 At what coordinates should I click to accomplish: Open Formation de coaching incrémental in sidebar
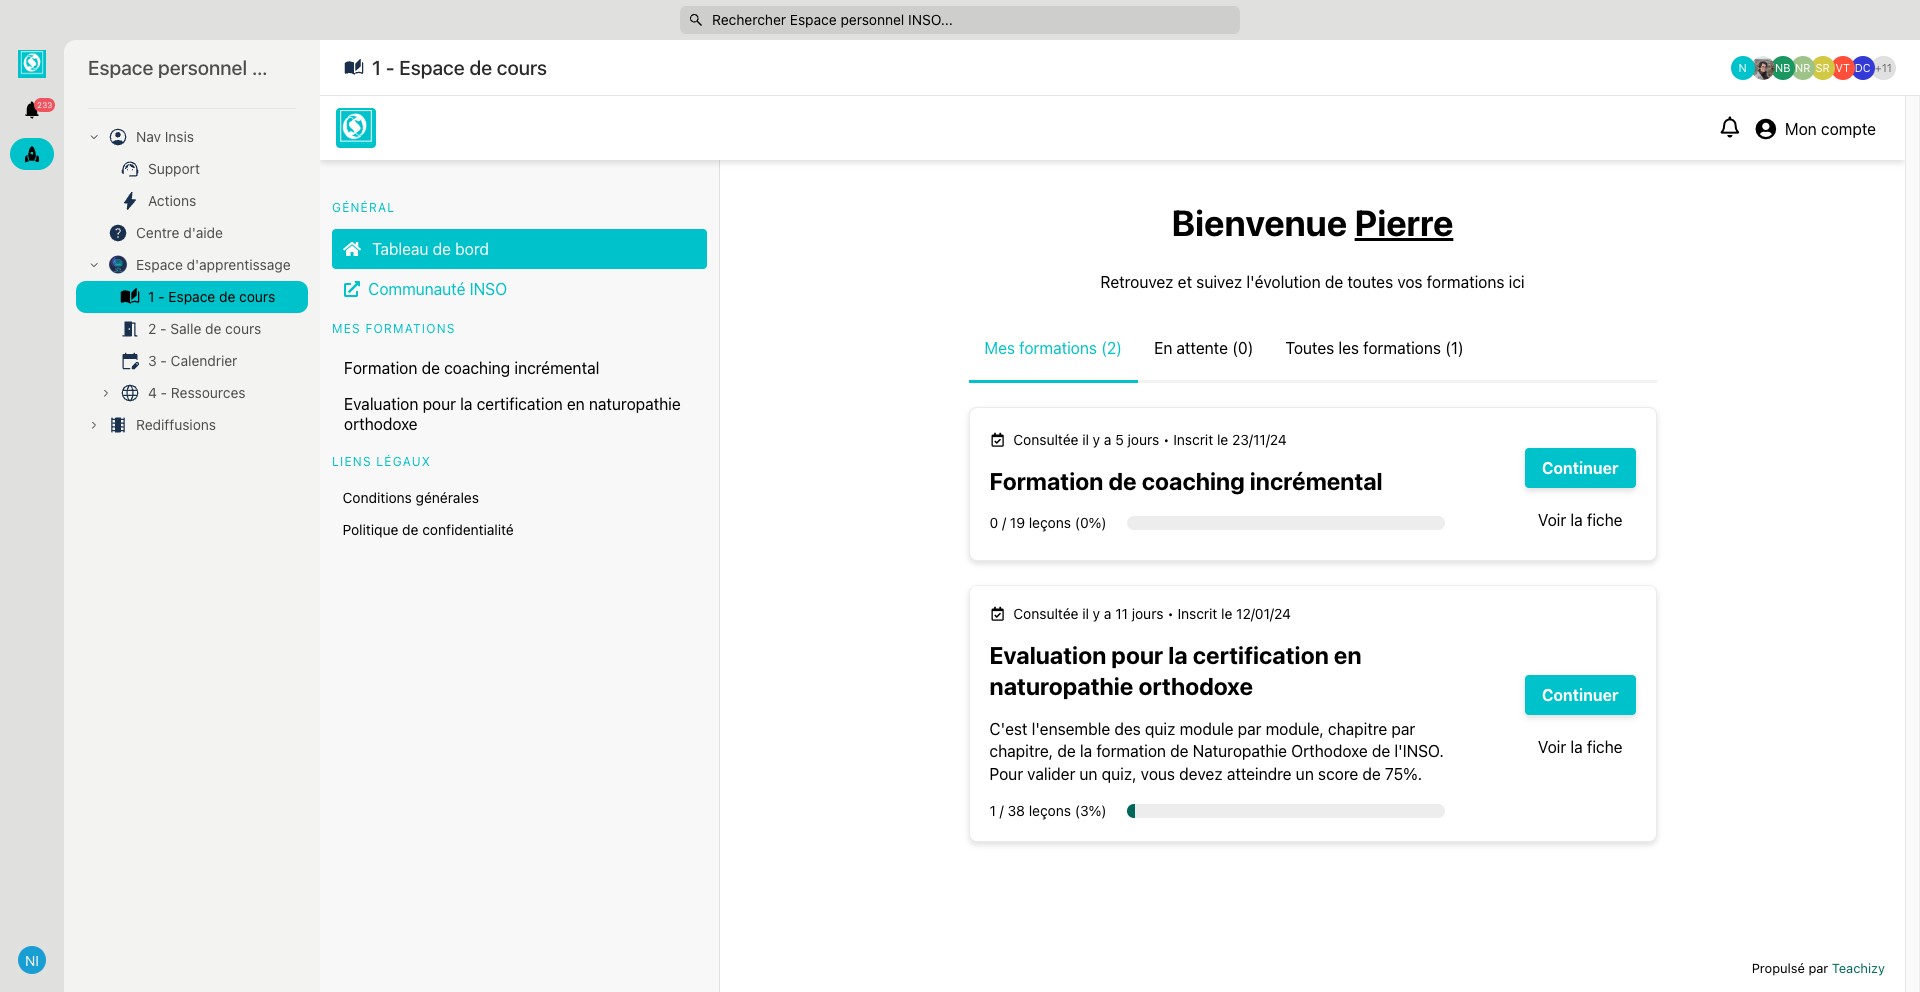tap(471, 368)
